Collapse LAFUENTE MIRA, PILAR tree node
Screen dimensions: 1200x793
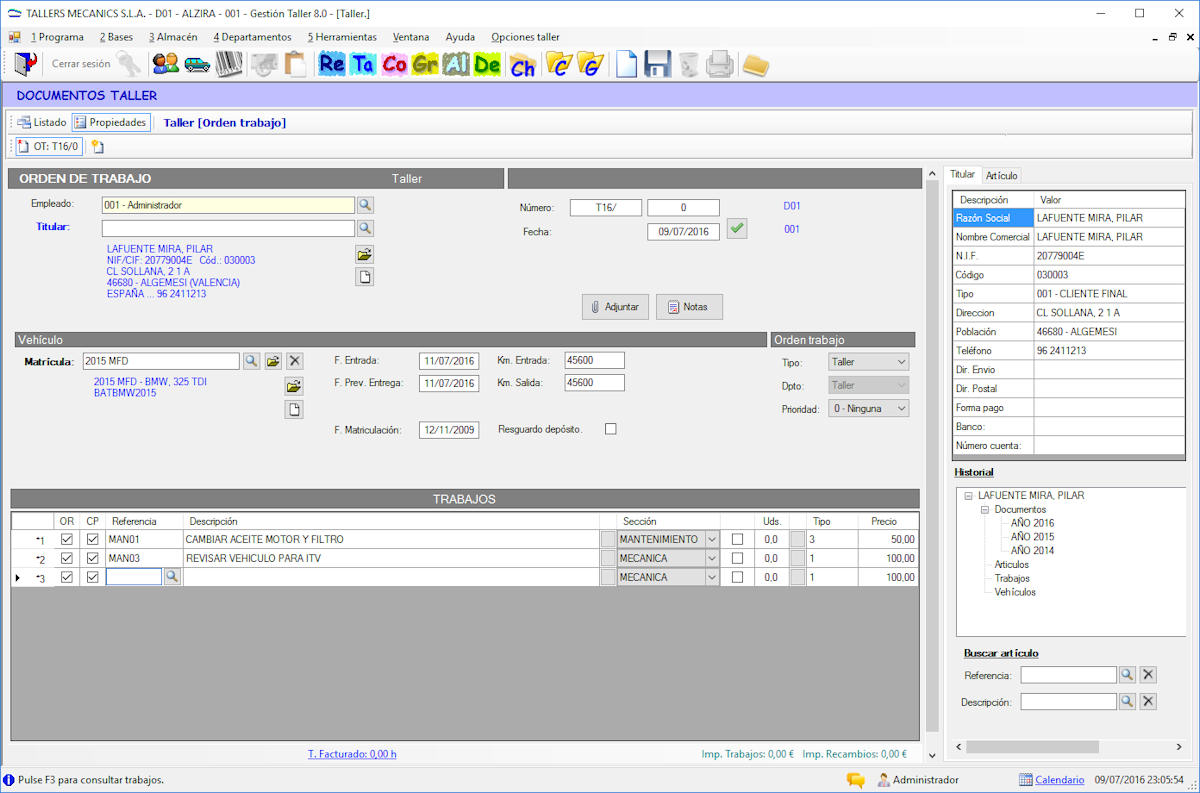click(x=968, y=496)
